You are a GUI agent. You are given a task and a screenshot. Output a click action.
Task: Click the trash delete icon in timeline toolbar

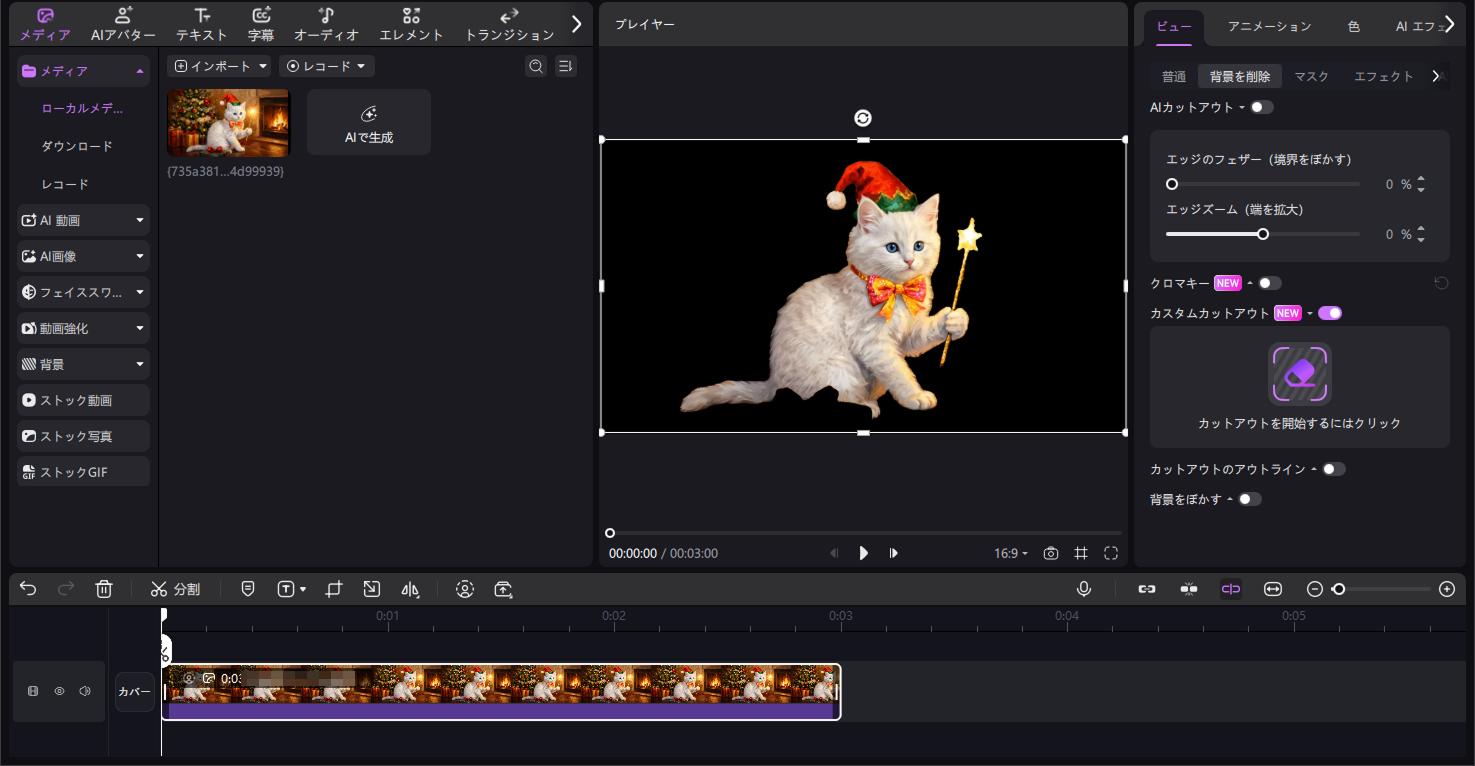pos(104,589)
